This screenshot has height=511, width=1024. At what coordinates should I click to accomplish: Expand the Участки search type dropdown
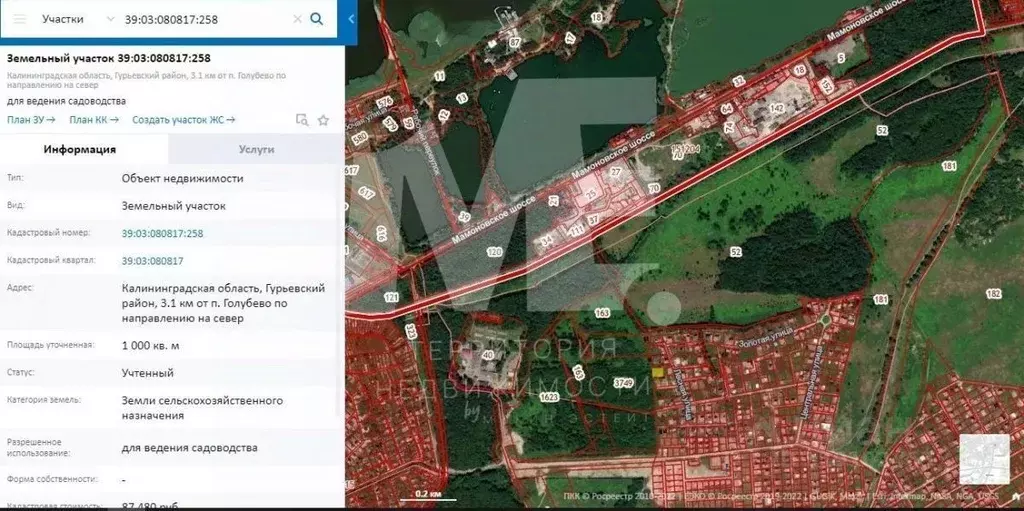[110, 19]
